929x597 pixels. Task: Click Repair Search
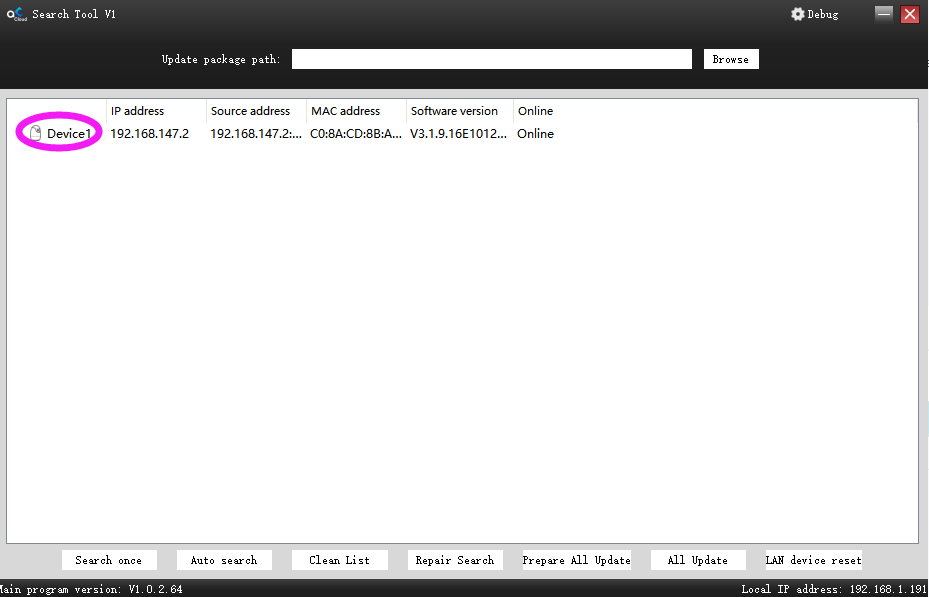pos(455,560)
